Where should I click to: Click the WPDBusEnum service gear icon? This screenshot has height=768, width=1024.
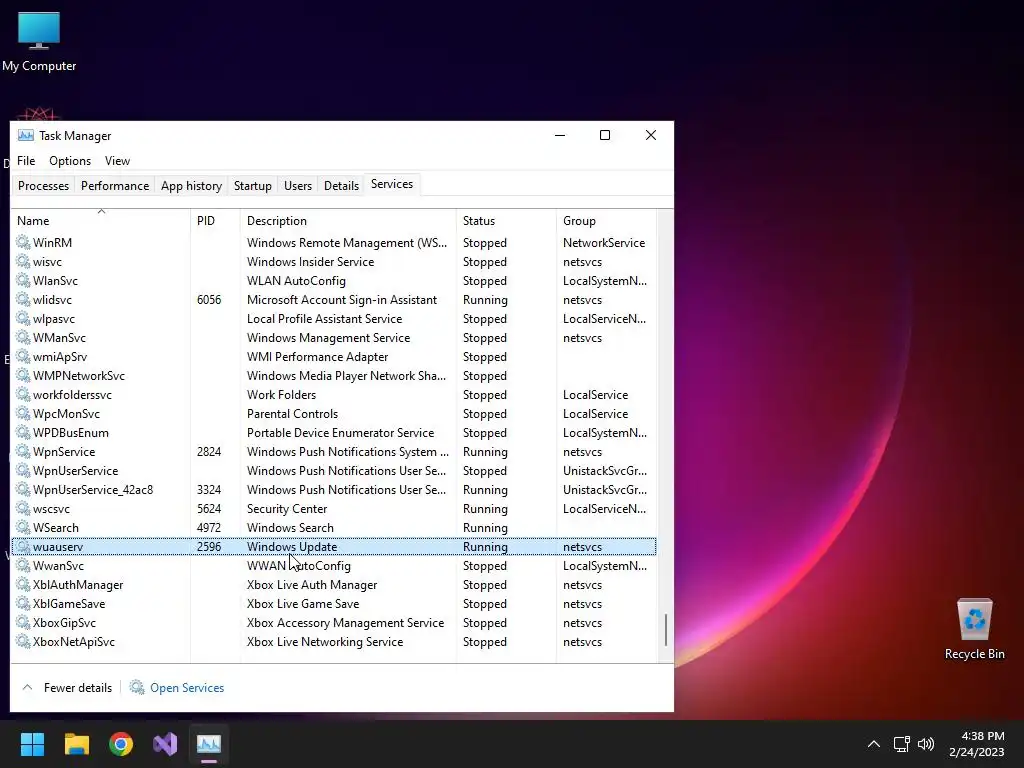click(x=23, y=432)
